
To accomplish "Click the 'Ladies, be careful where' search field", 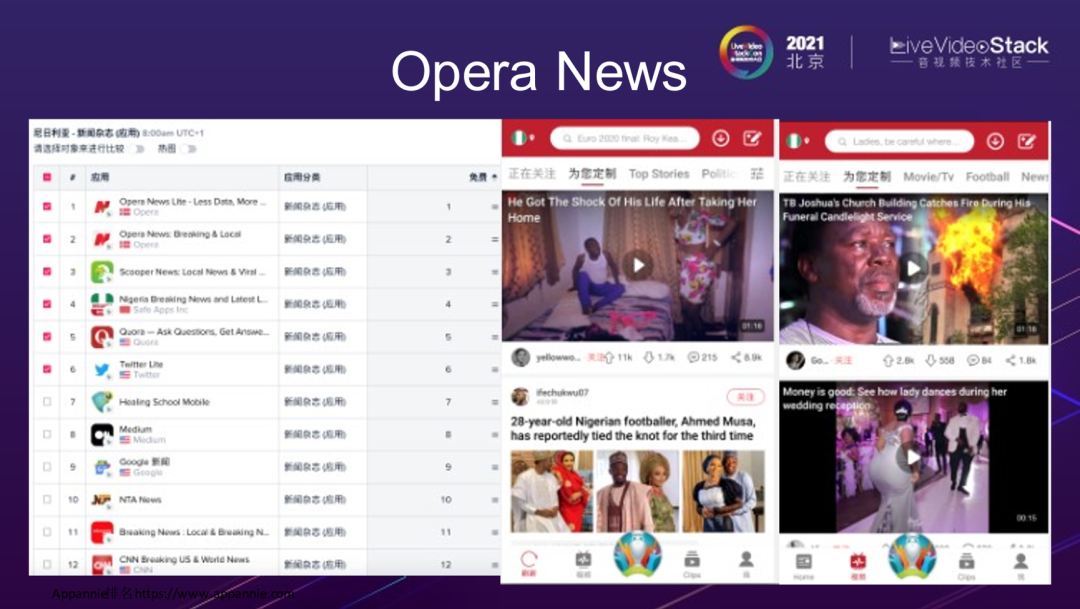I will [900, 141].
